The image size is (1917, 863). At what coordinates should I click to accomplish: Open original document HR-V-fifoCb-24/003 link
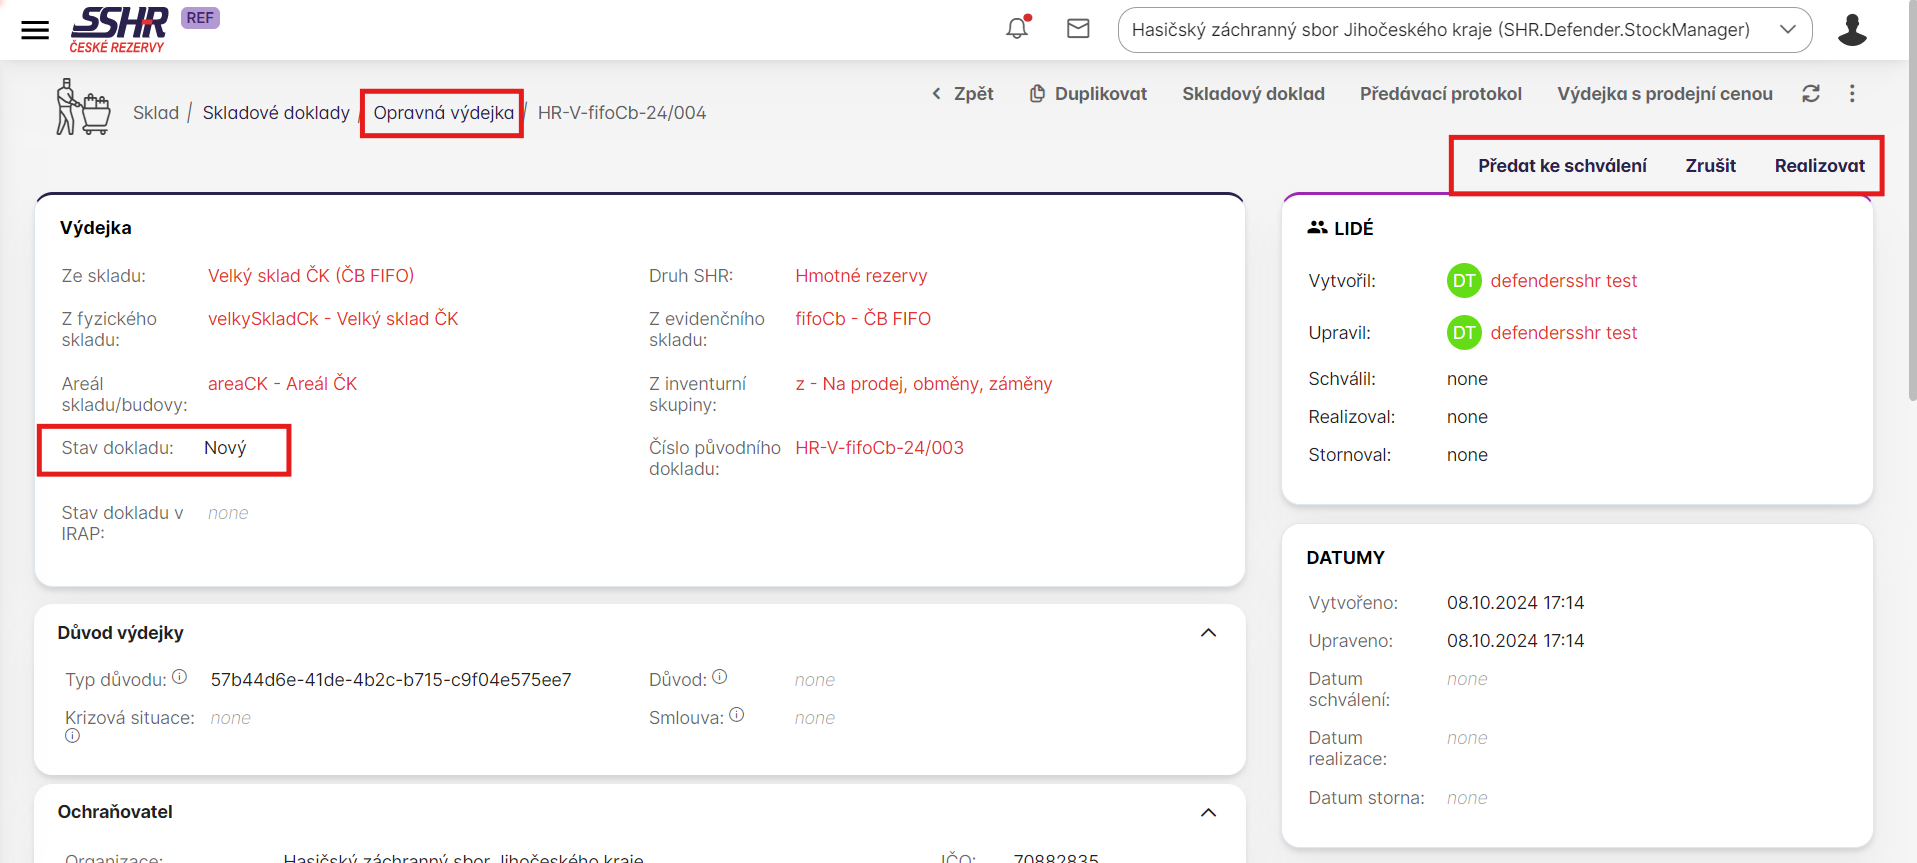(x=879, y=448)
